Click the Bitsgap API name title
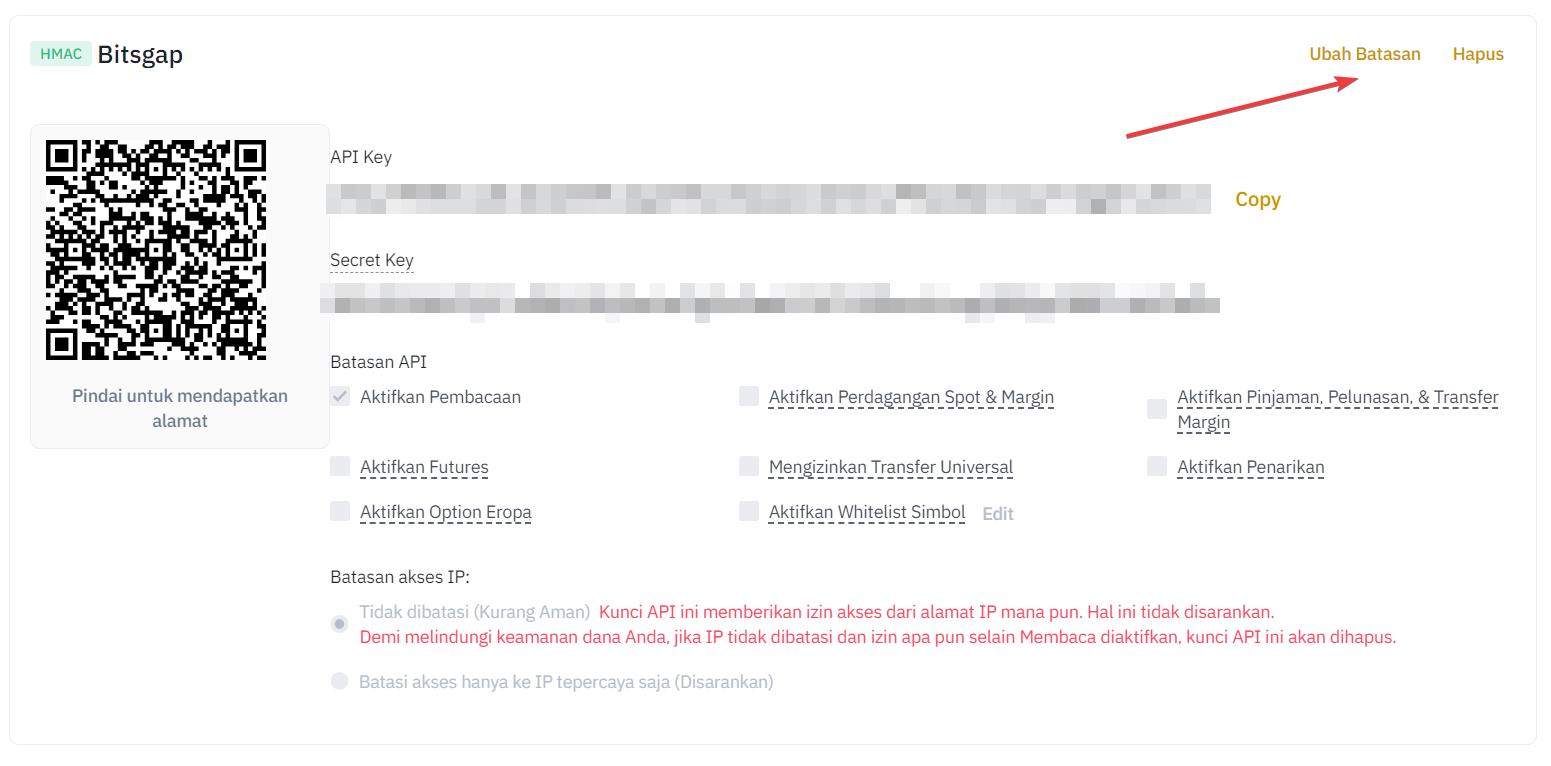1551x766 pixels. coord(140,54)
